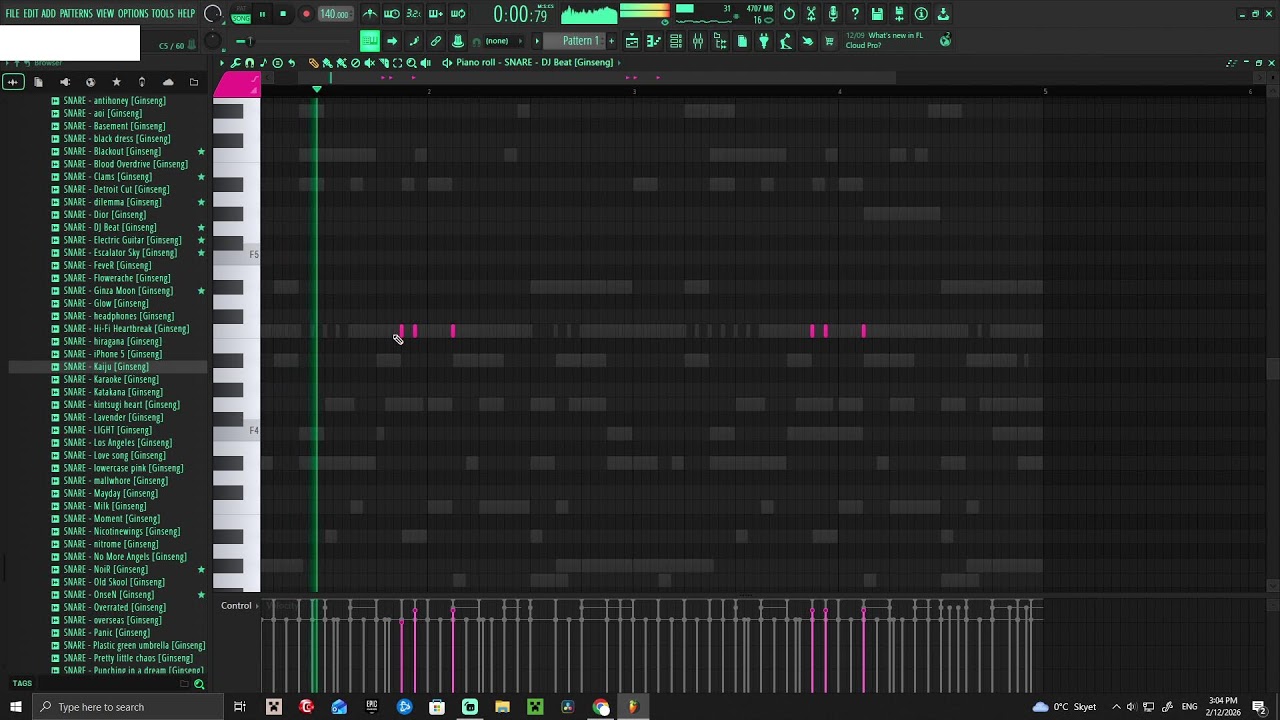Click the TAGS label in browser
This screenshot has width=1280, height=720.
coord(22,684)
